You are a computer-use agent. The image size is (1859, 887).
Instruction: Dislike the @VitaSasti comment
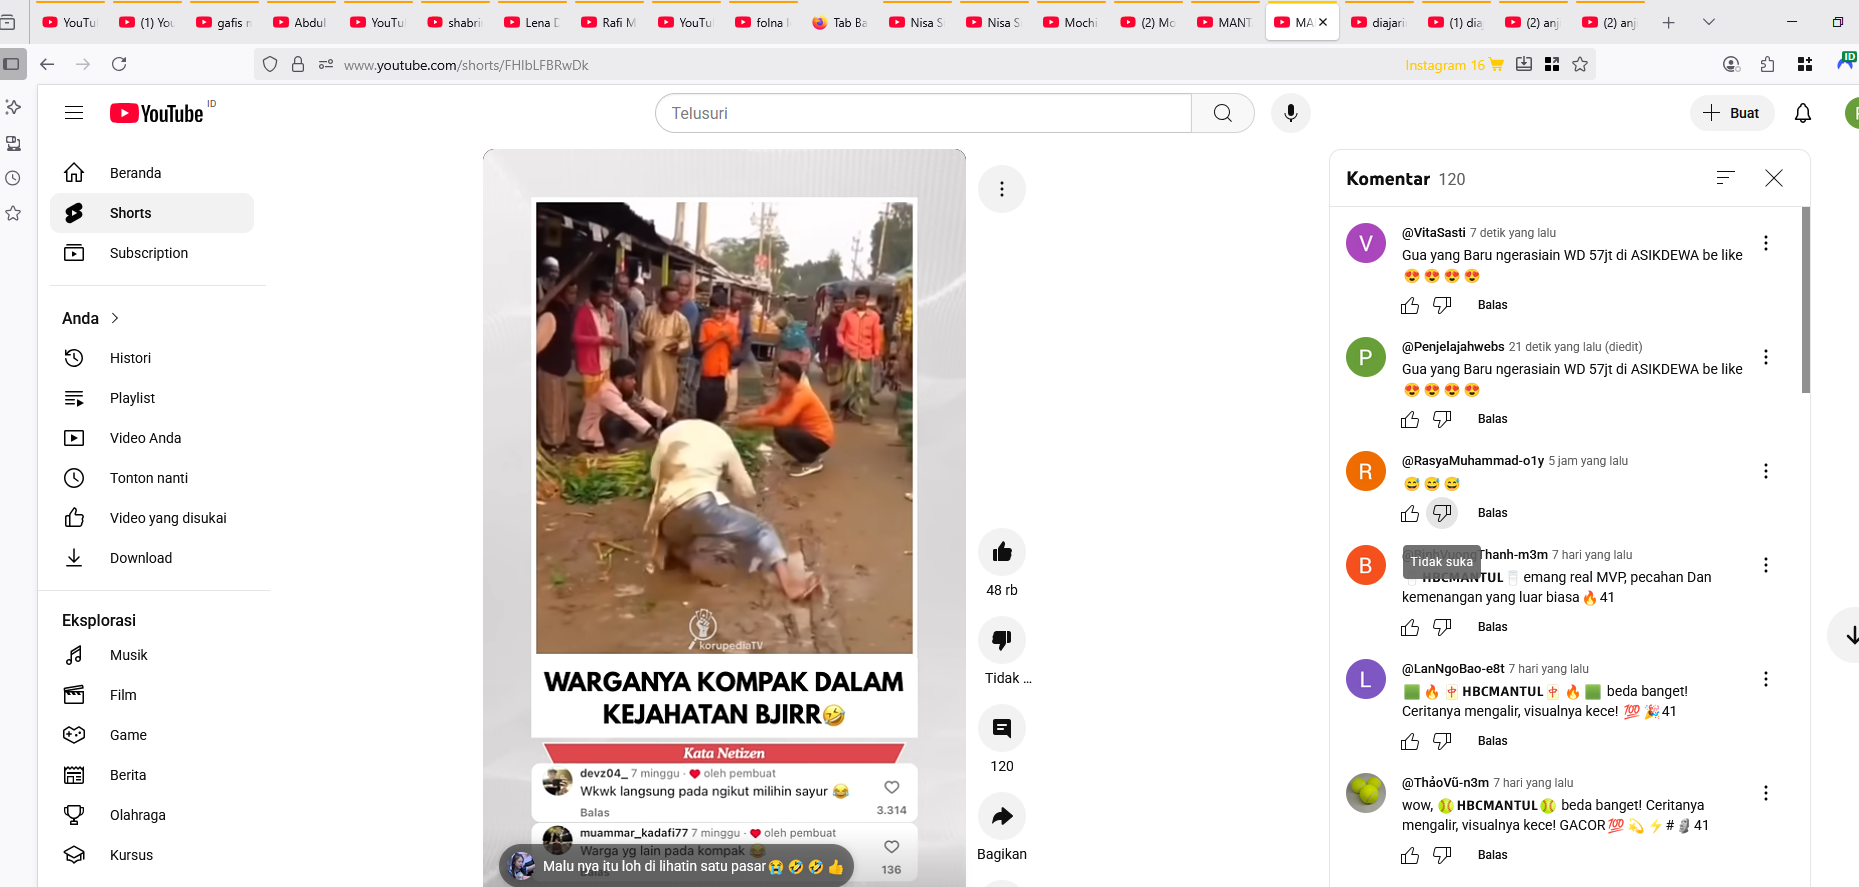coord(1442,305)
